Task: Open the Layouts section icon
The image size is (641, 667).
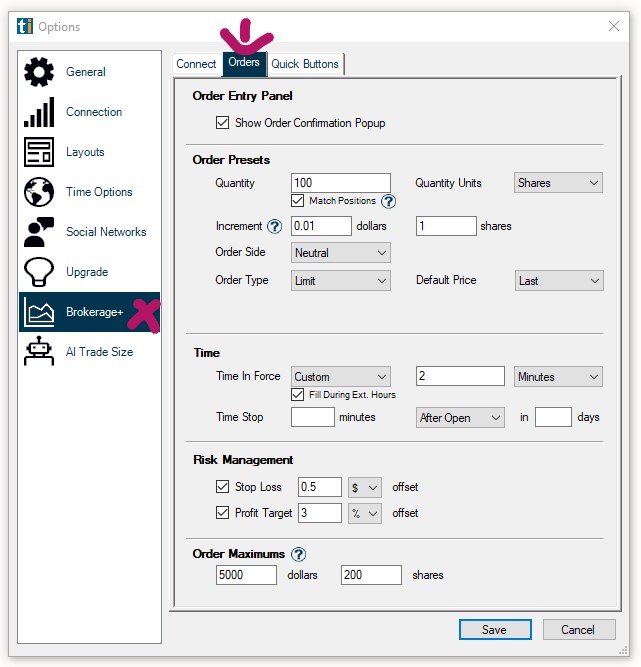Action: (x=39, y=152)
